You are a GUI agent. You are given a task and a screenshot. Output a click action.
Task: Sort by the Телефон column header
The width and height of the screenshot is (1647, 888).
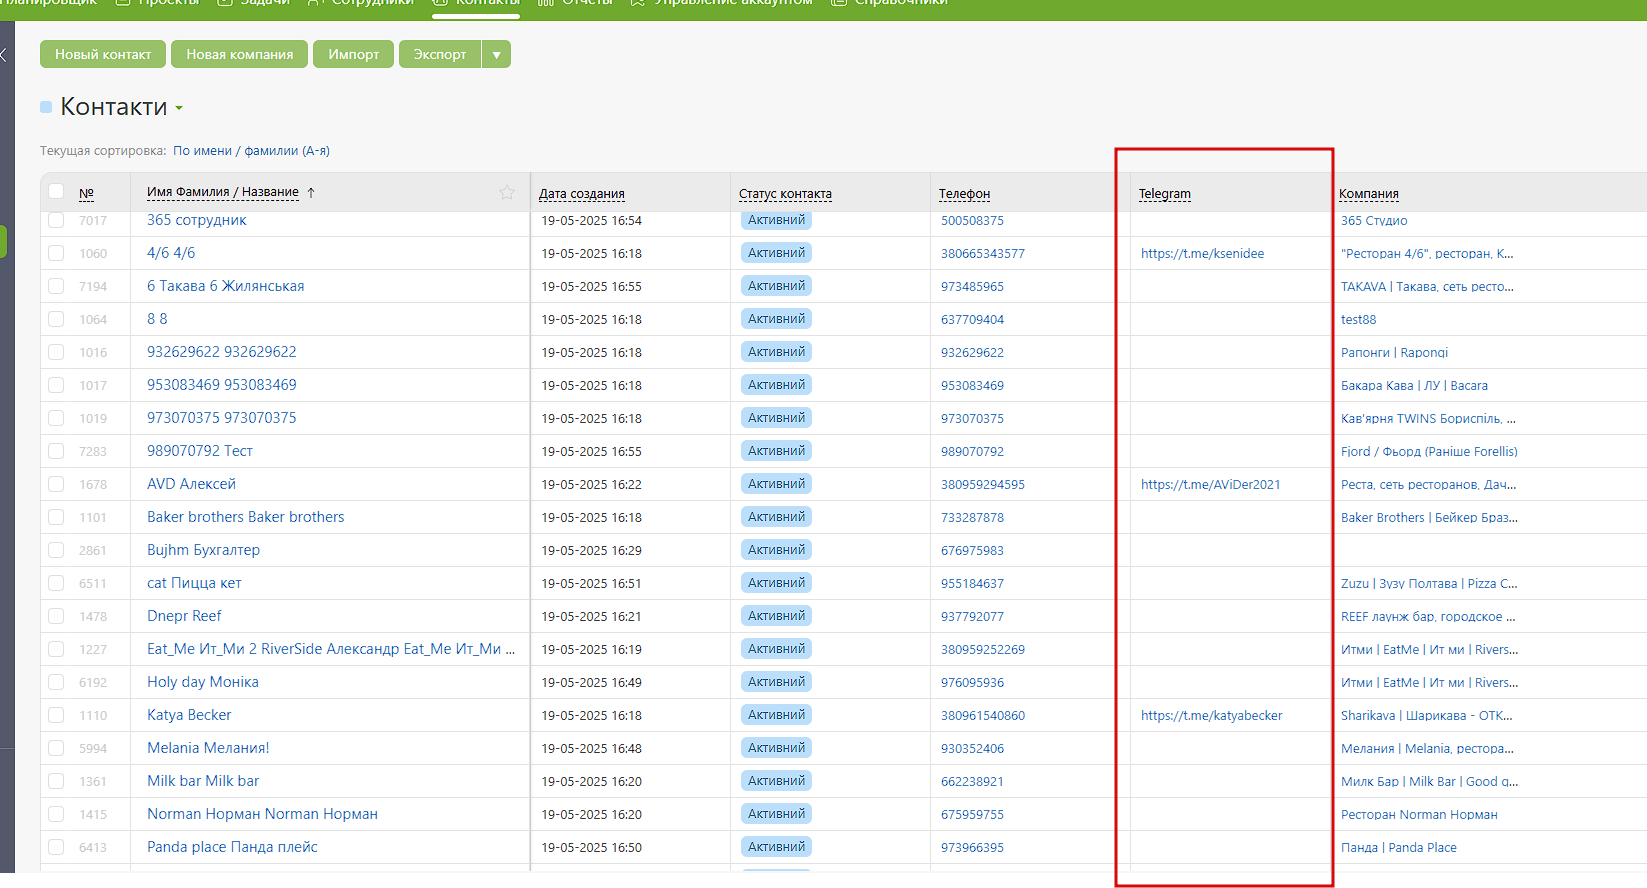[964, 194]
